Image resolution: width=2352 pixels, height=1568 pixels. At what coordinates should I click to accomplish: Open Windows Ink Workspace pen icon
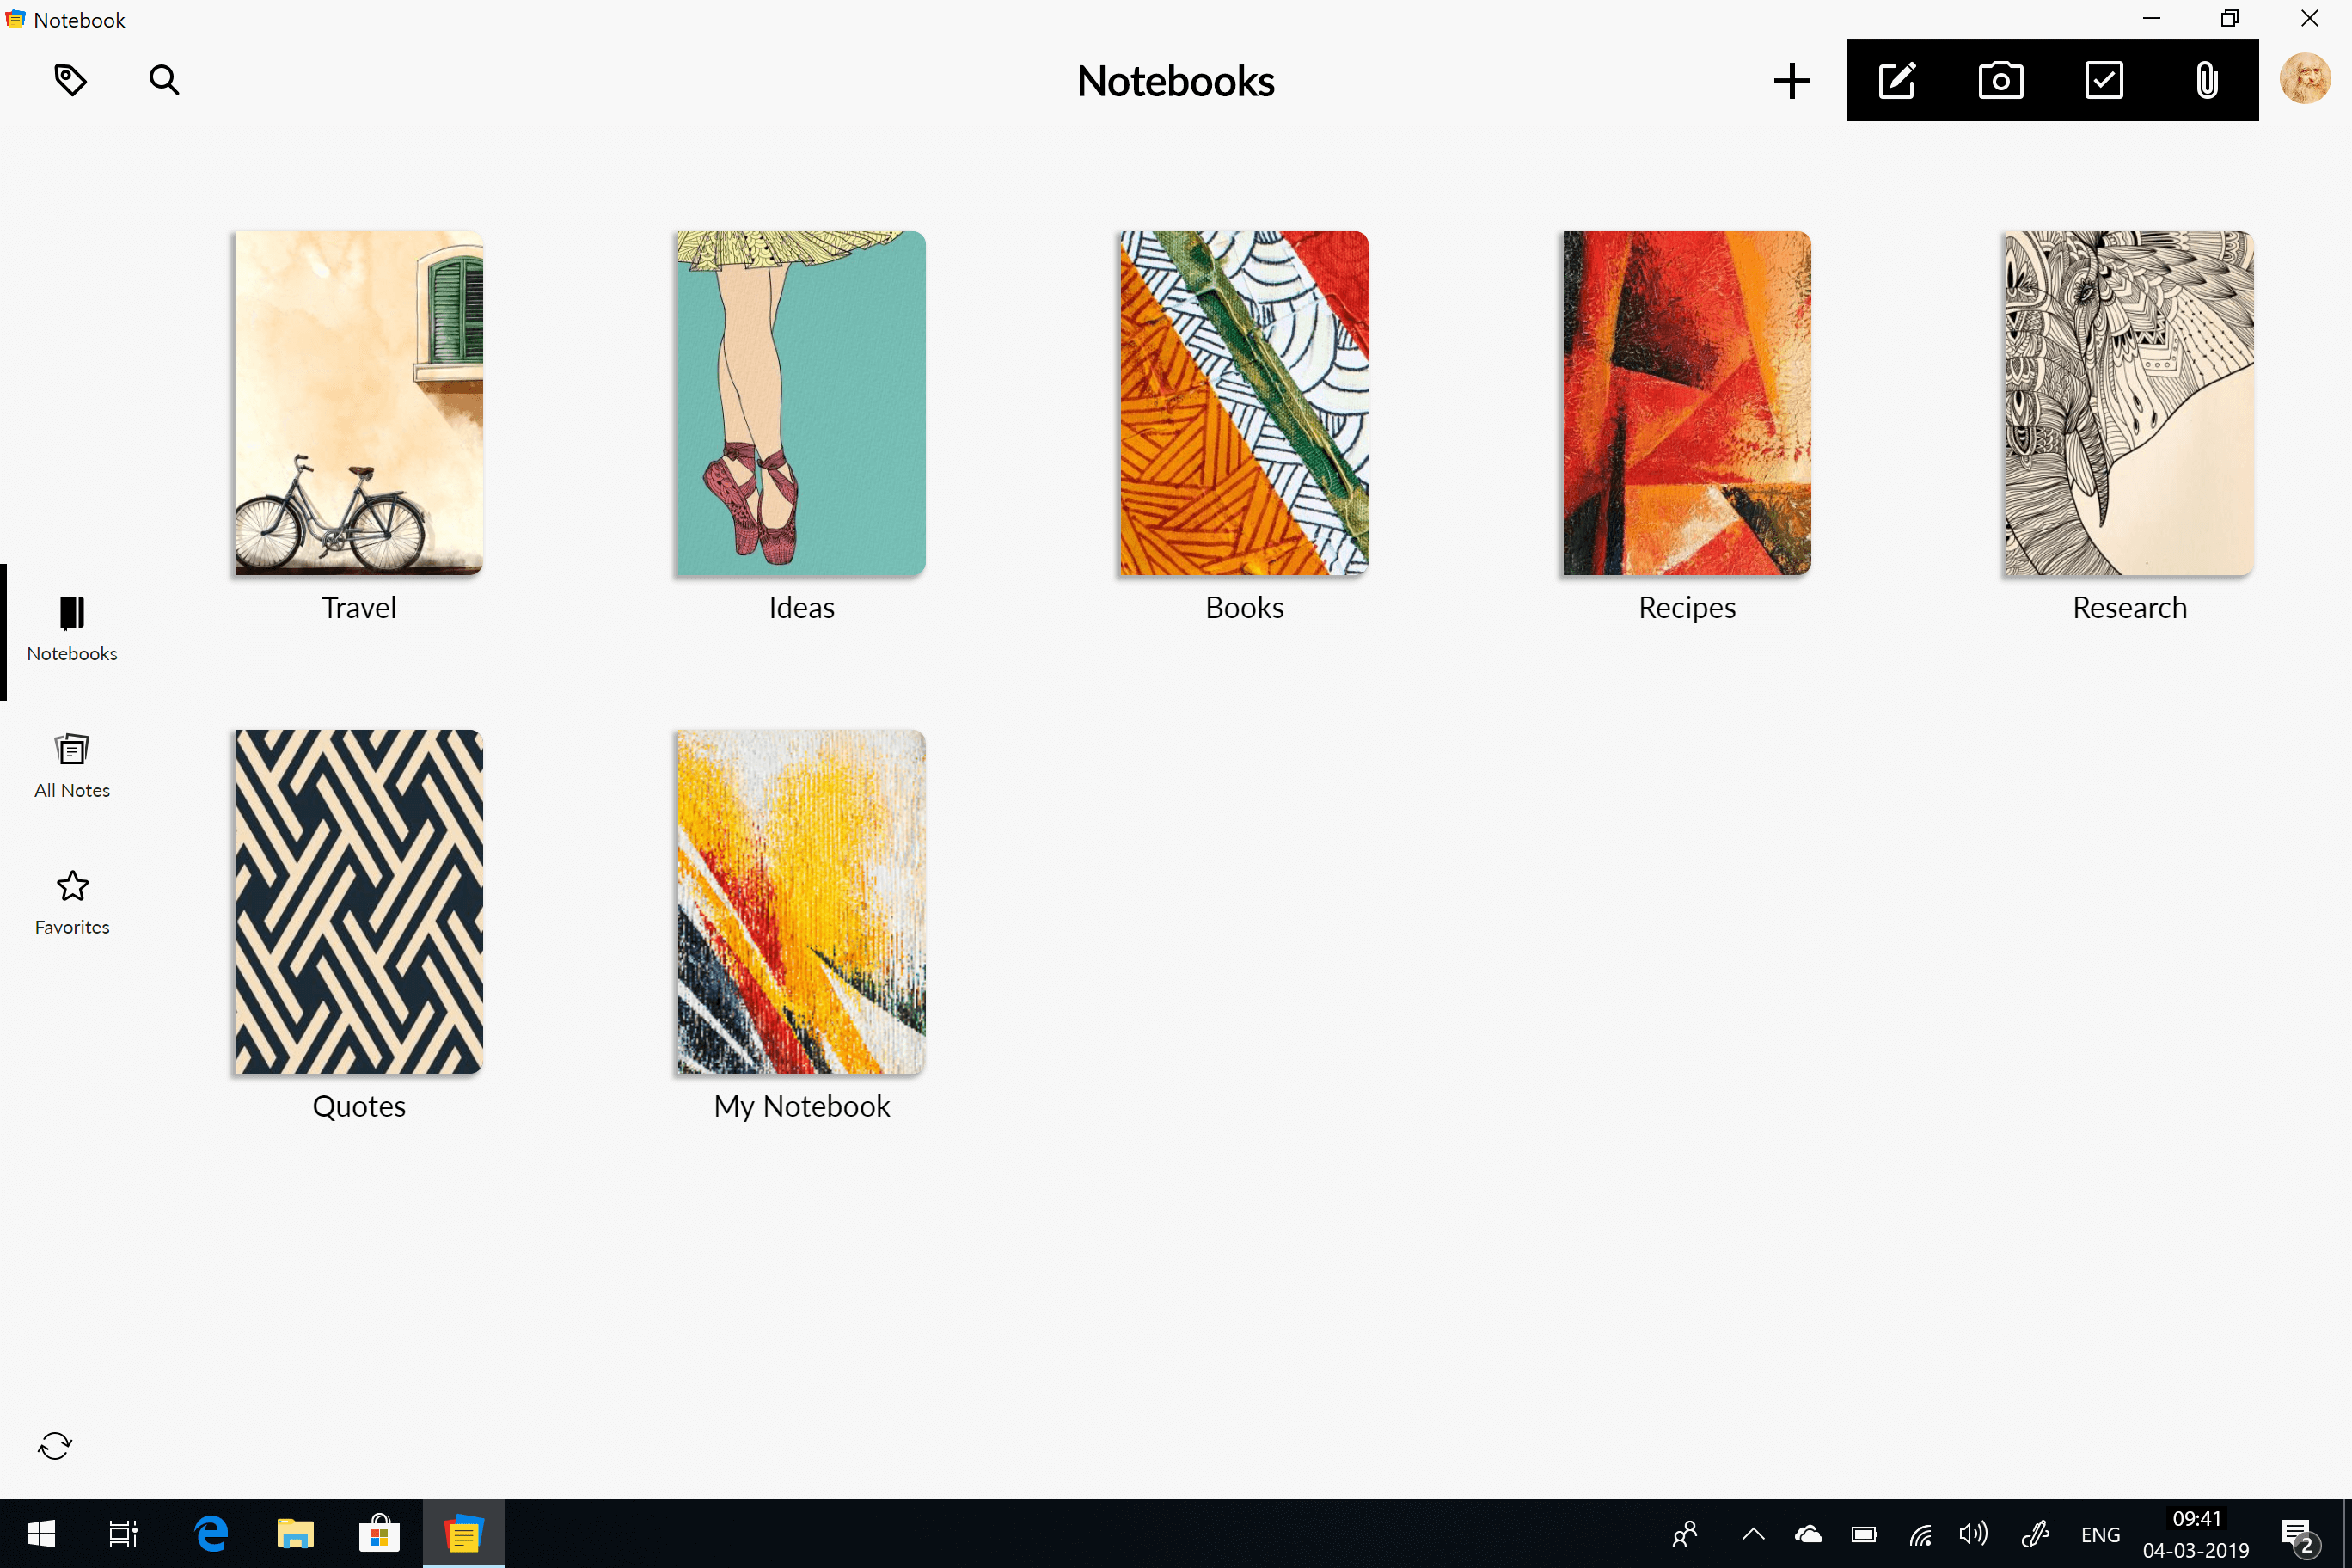tap(2035, 1534)
